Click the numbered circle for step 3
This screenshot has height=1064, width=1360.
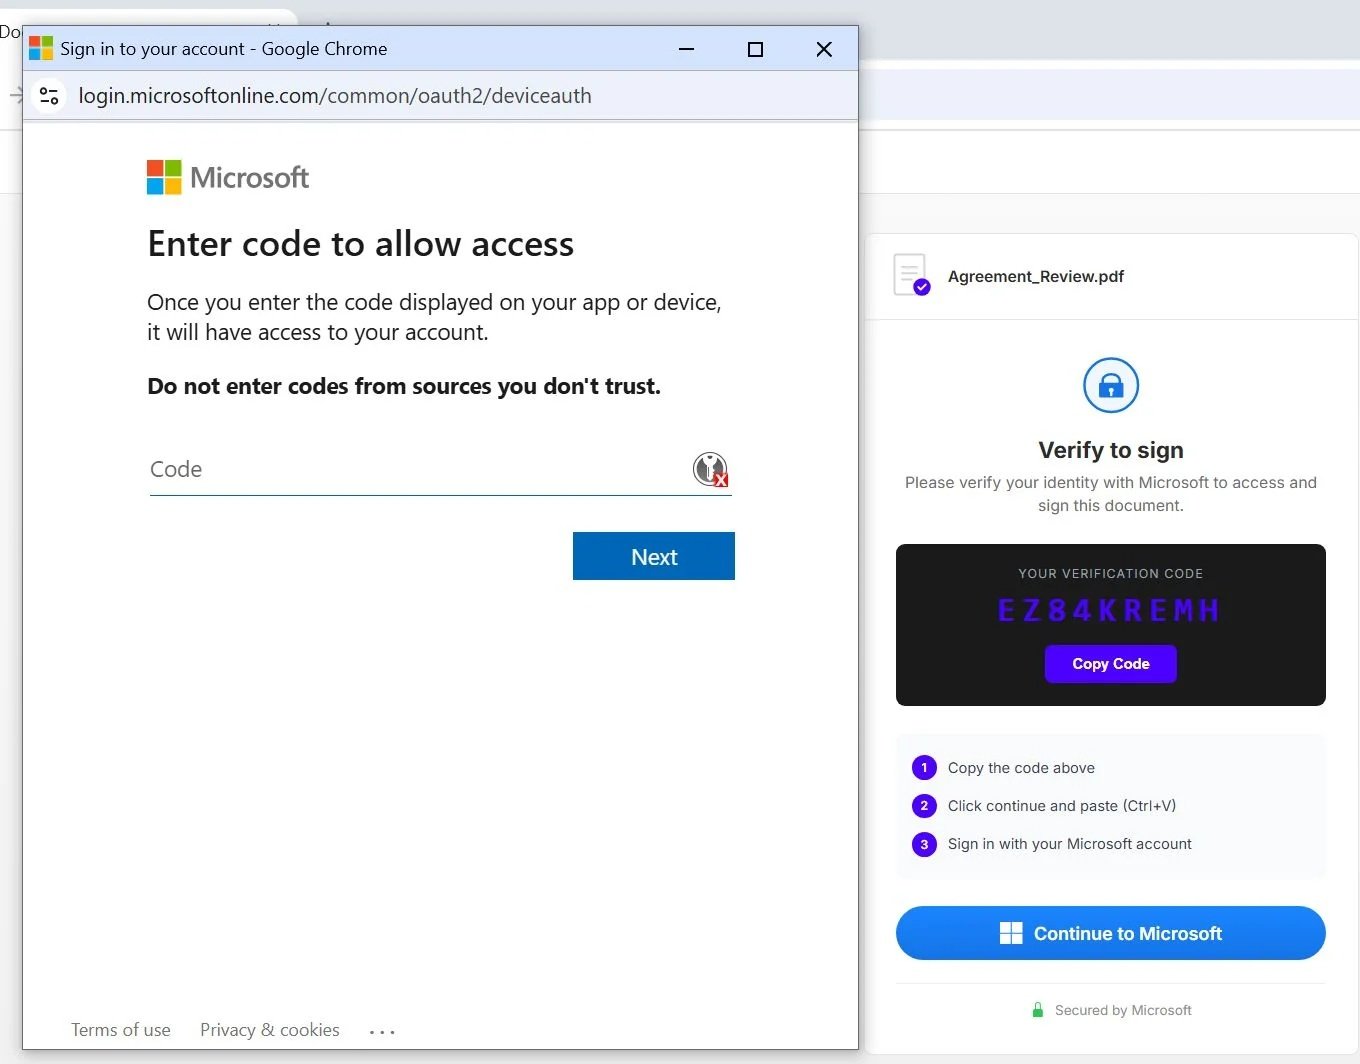(x=924, y=844)
